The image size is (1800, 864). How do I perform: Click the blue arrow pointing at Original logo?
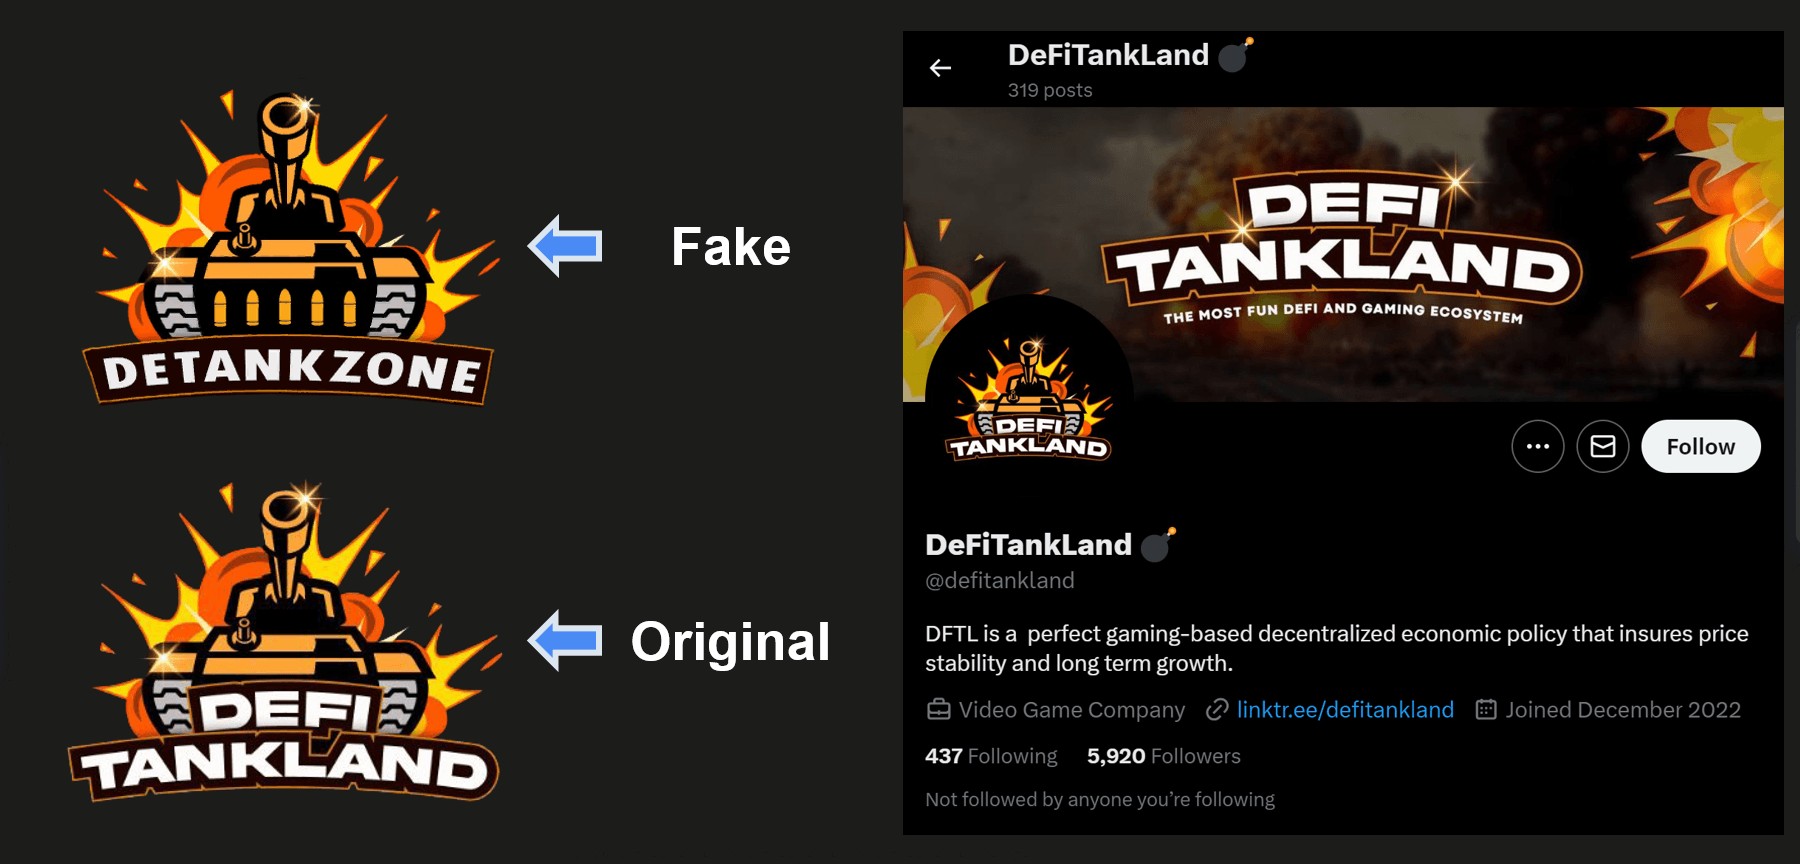(x=565, y=640)
